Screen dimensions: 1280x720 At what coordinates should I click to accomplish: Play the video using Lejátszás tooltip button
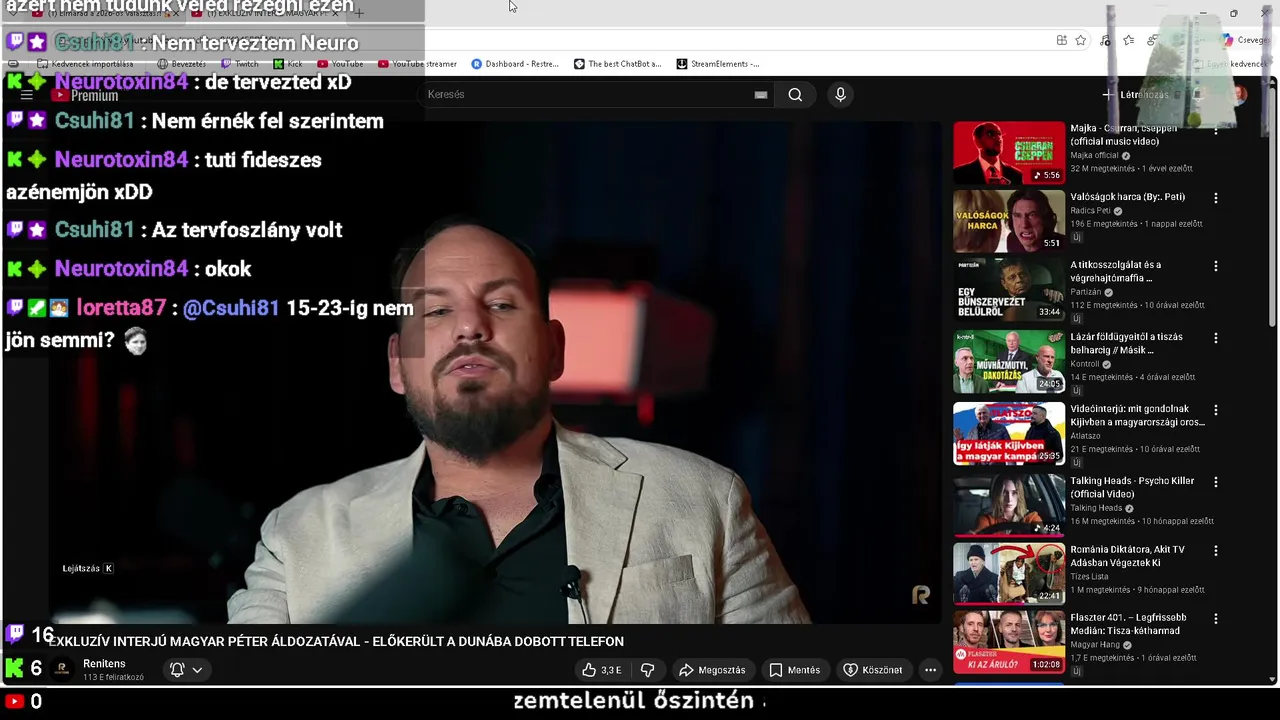tap(88, 568)
